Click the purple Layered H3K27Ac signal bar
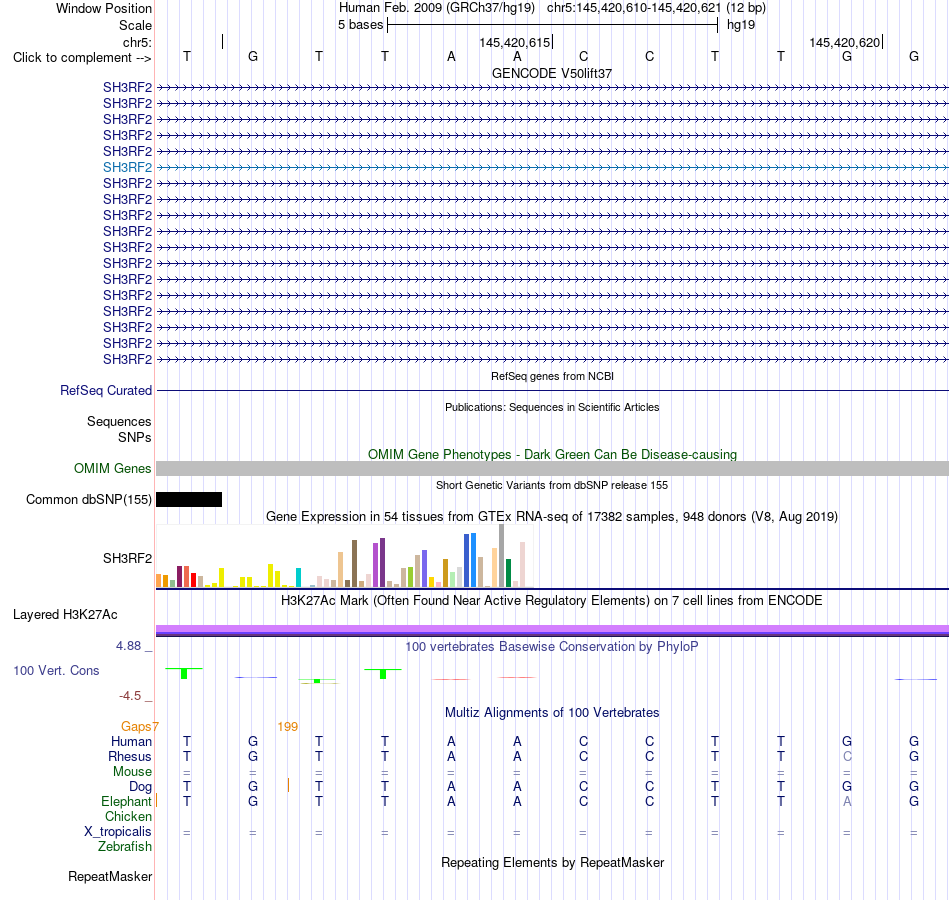This screenshot has height=900, width=950. point(552,630)
